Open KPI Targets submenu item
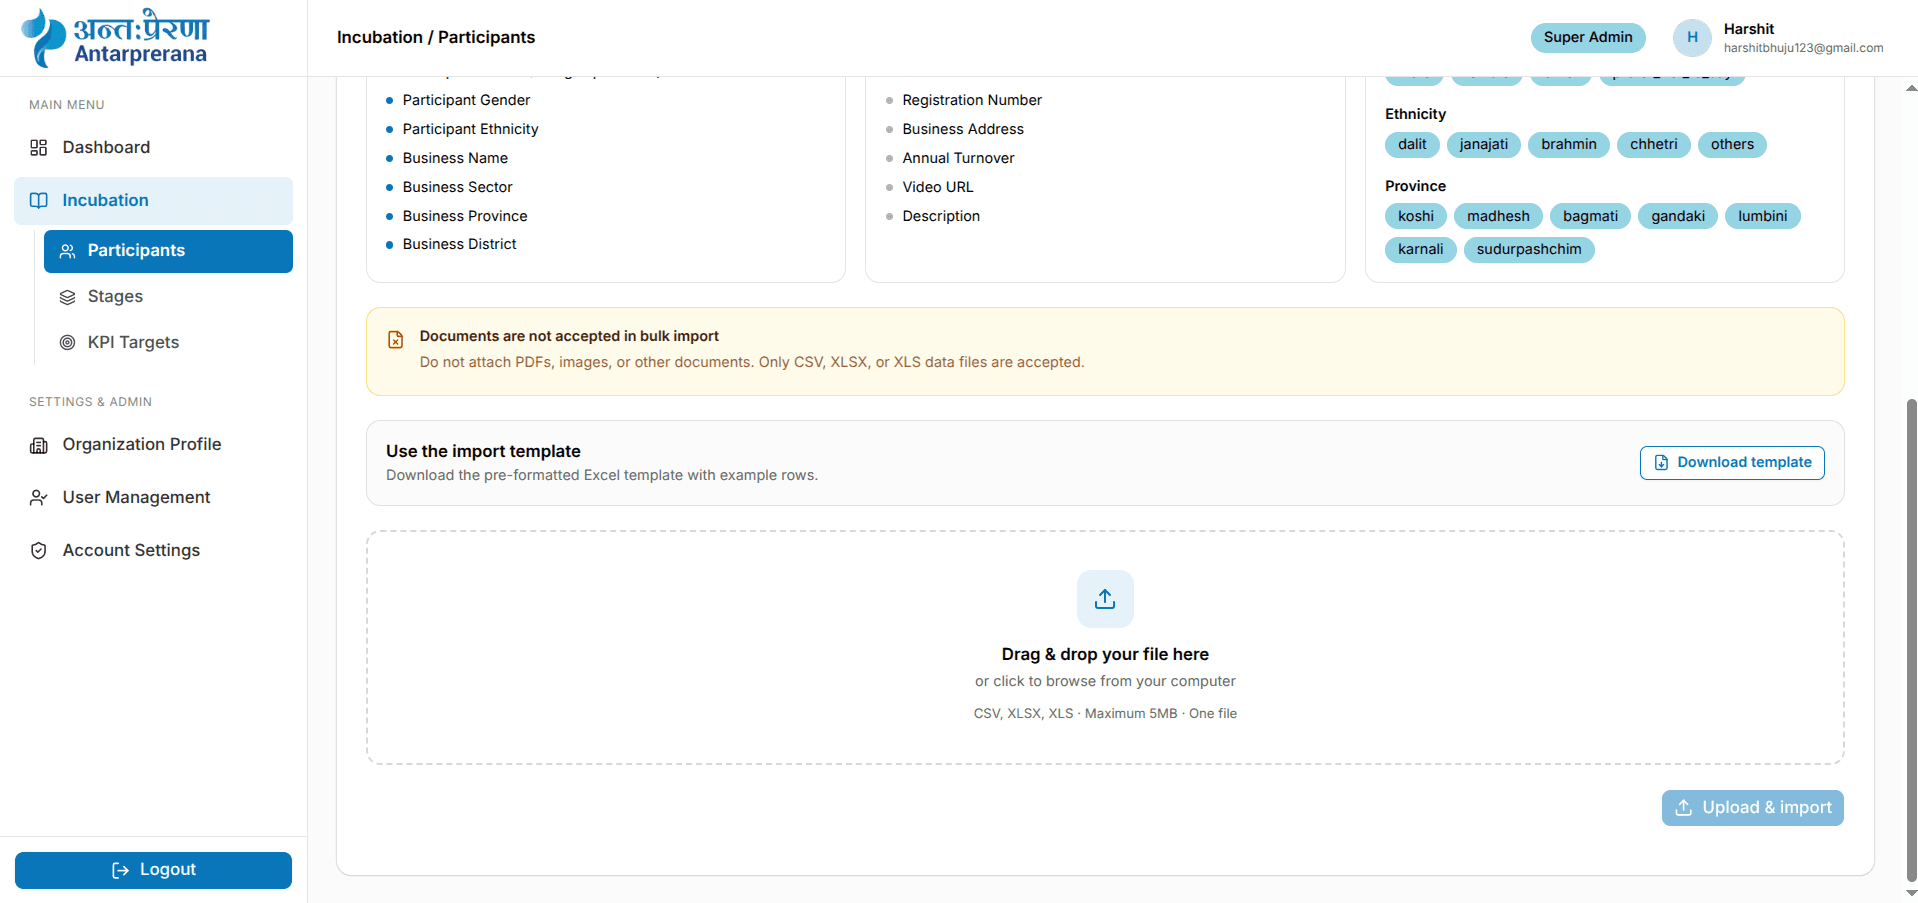This screenshot has height=903, width=1918. click(168, 342)
